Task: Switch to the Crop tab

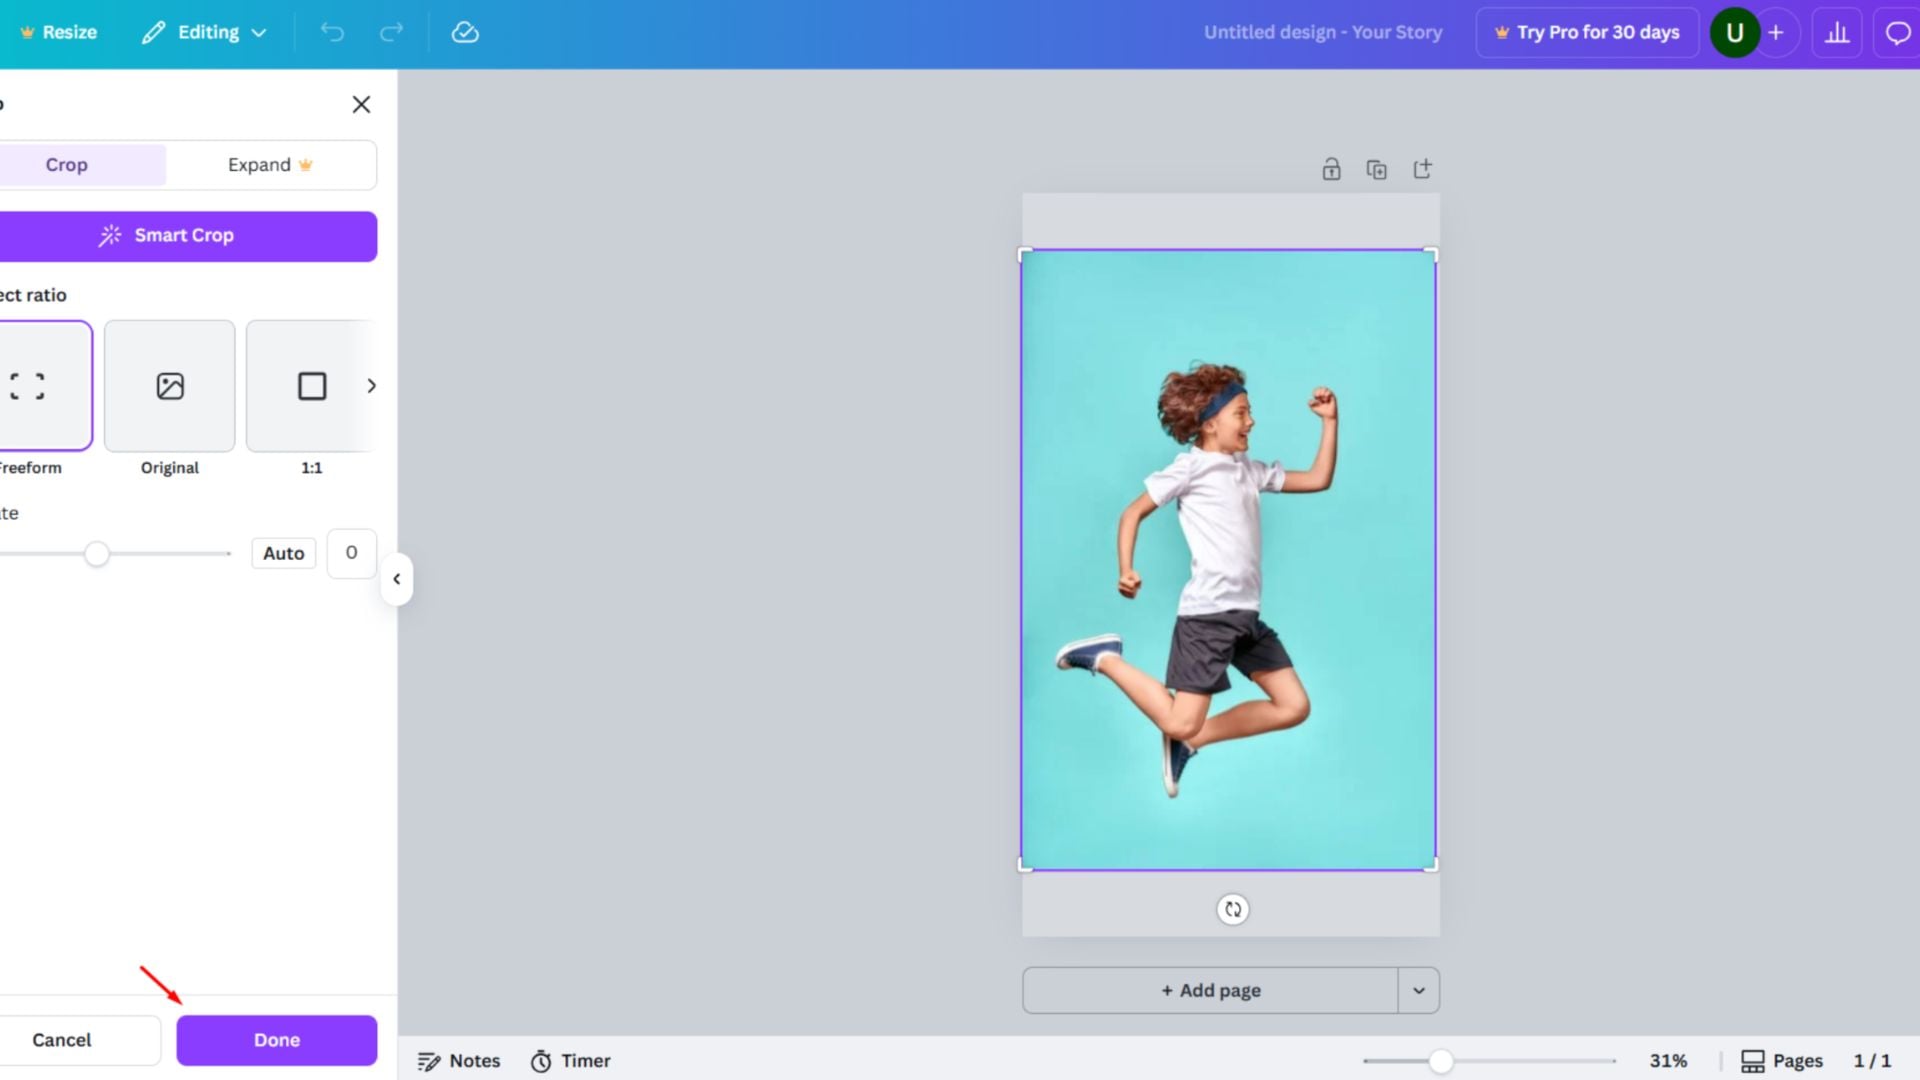Action: (67, 165)
